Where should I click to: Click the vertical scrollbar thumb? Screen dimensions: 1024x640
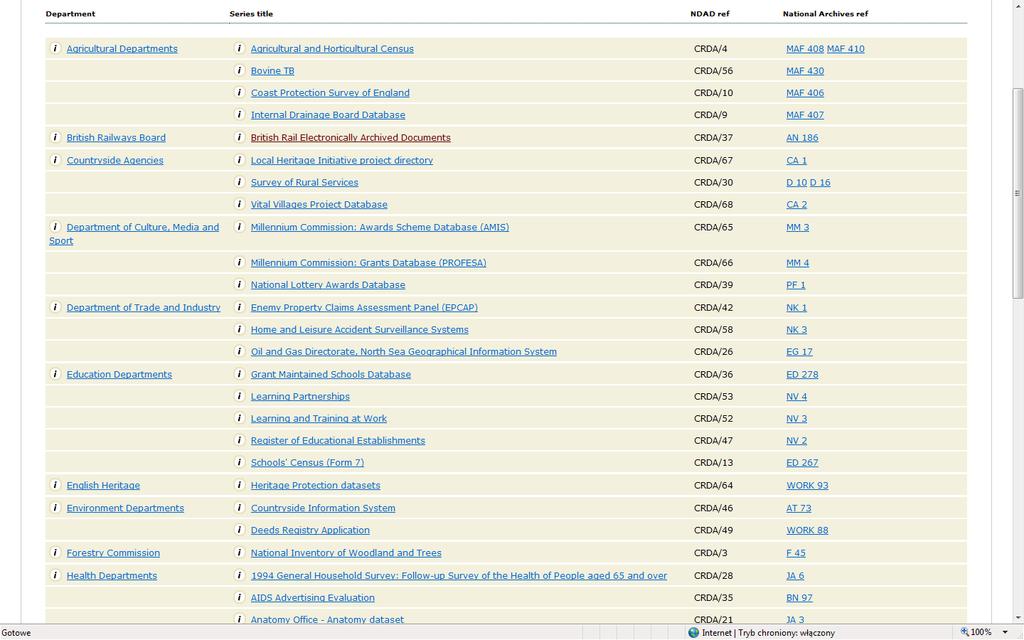coord(1017,193)
